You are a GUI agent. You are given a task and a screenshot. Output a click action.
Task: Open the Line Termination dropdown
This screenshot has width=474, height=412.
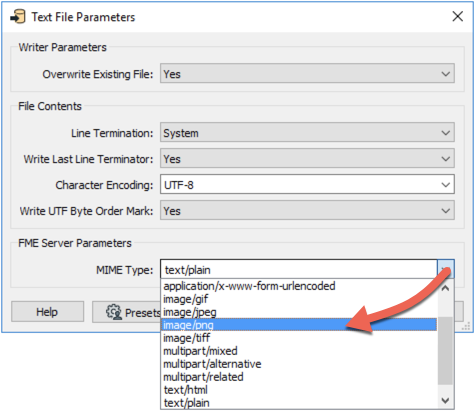(x=307, y=133)
